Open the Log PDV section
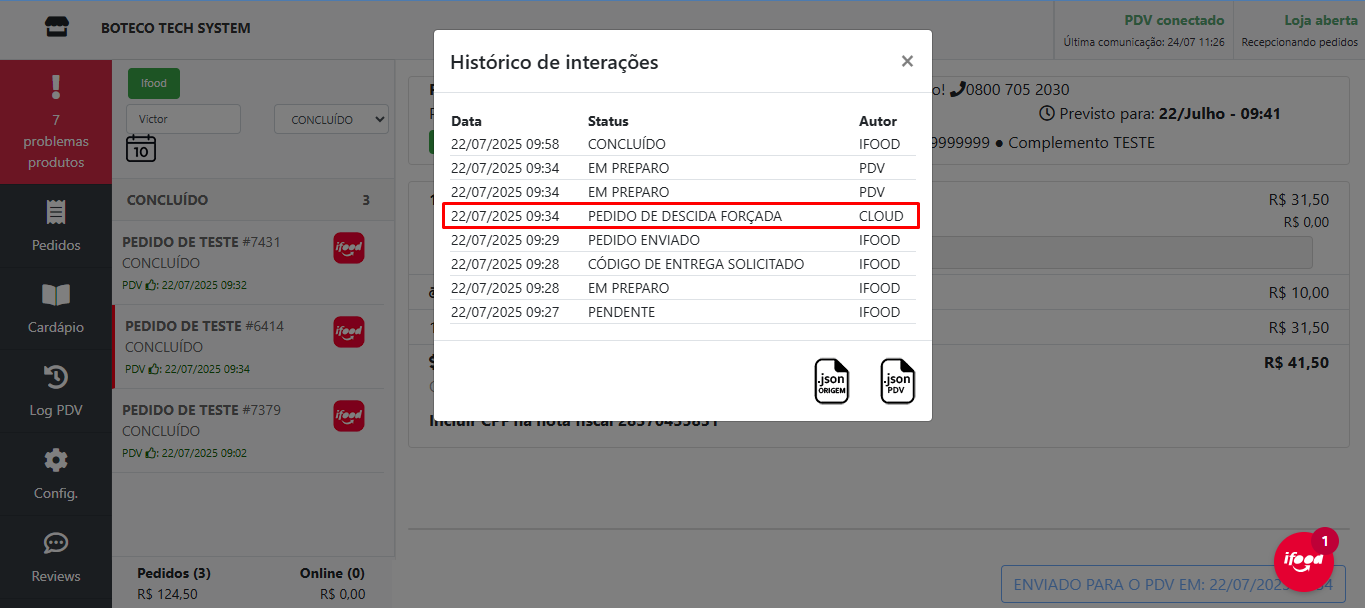The image size is (1365, 608). click(x=56, y=390)
